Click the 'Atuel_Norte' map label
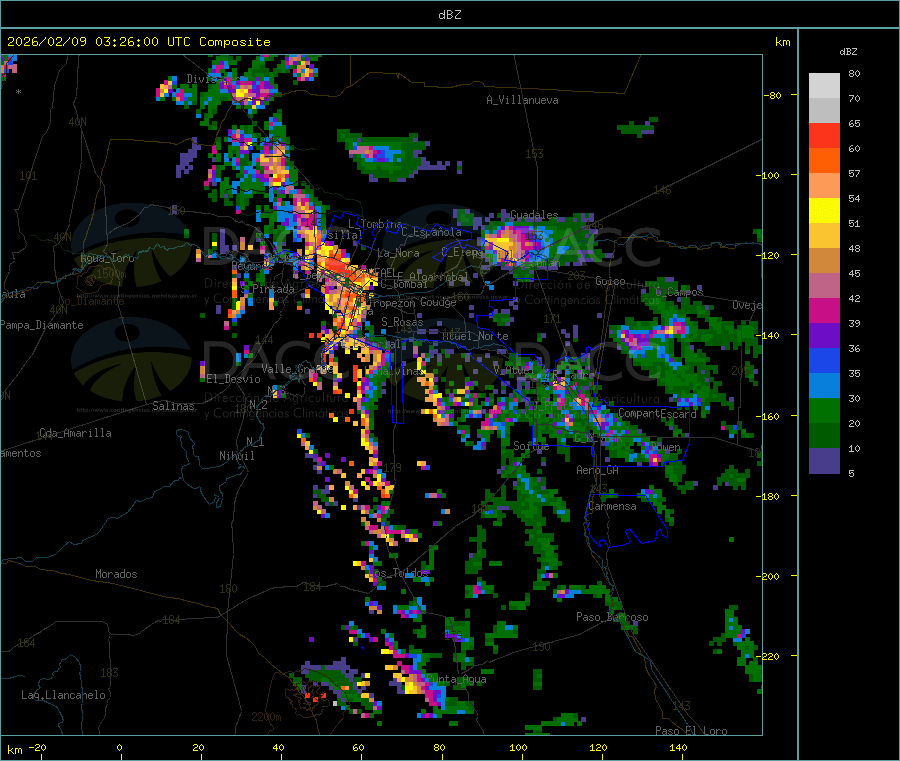This screenshot has height=761, width=900. [475, 336]
